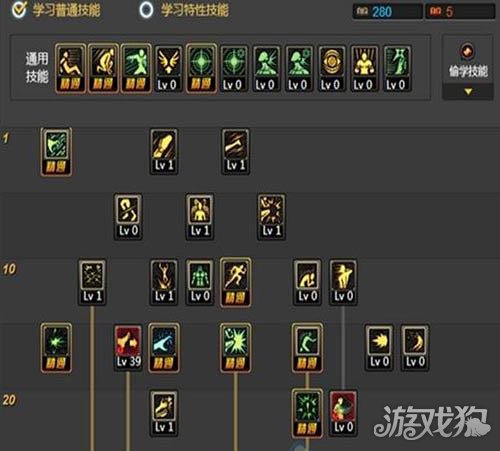Click the crescent moon kick Lv 0 skill
500x451 pixels.
click(415, 347)
